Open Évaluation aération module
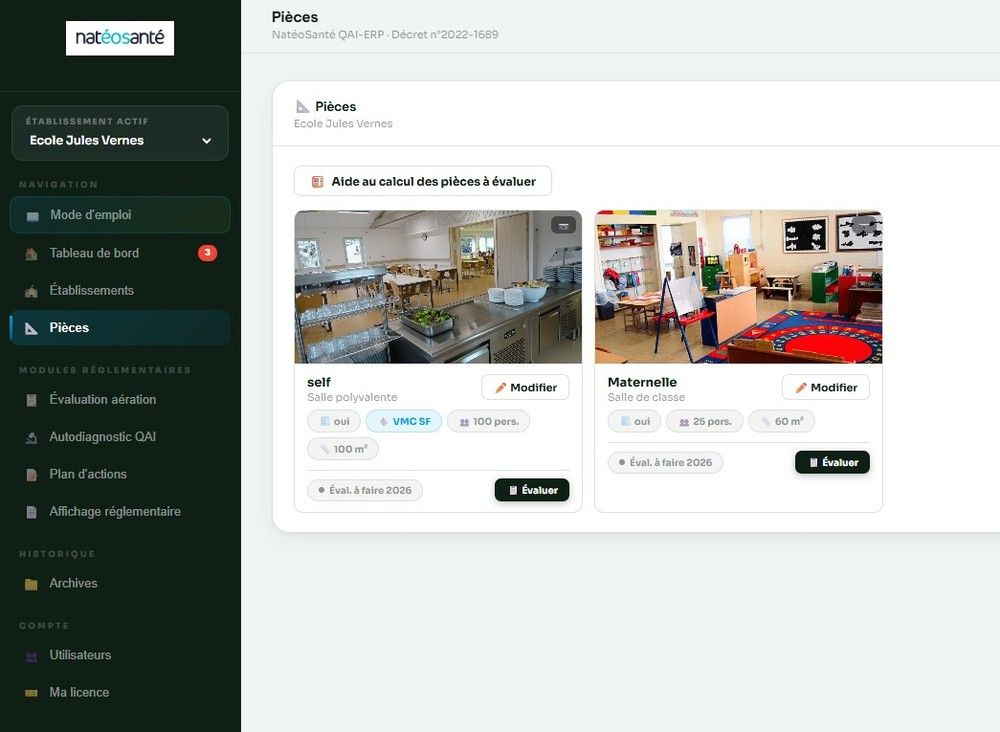The image size is (1000, 732). 120,400
